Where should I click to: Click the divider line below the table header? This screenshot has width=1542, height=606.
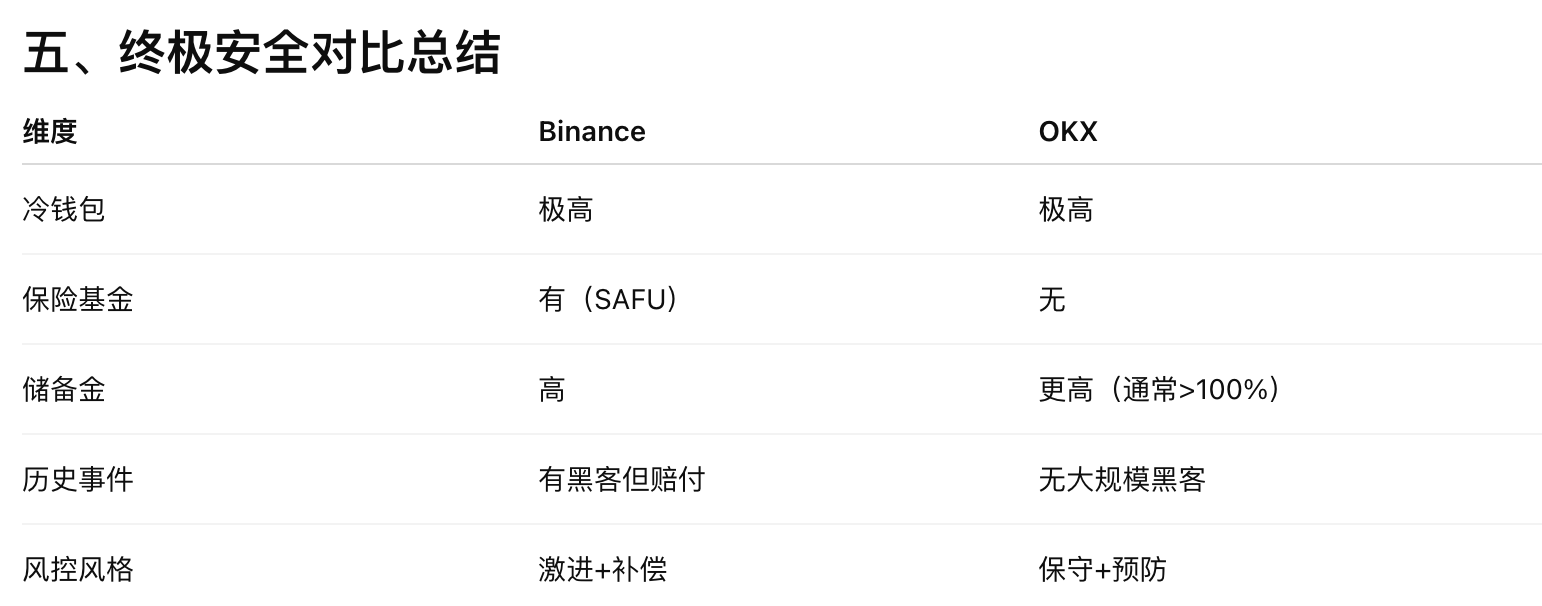(780, 164)
